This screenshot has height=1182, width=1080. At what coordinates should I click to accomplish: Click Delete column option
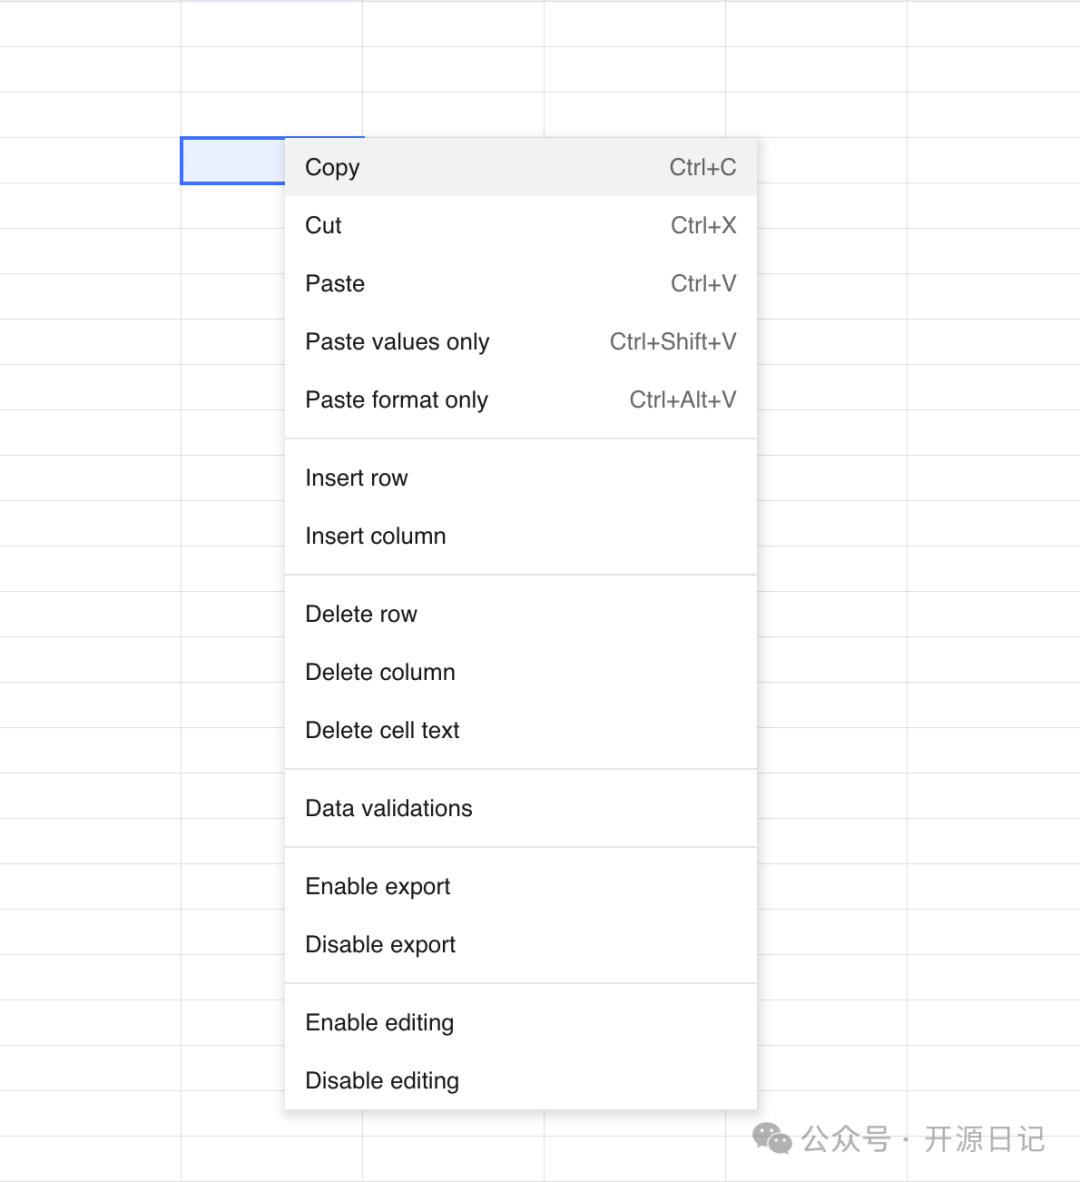pos(380,672)
